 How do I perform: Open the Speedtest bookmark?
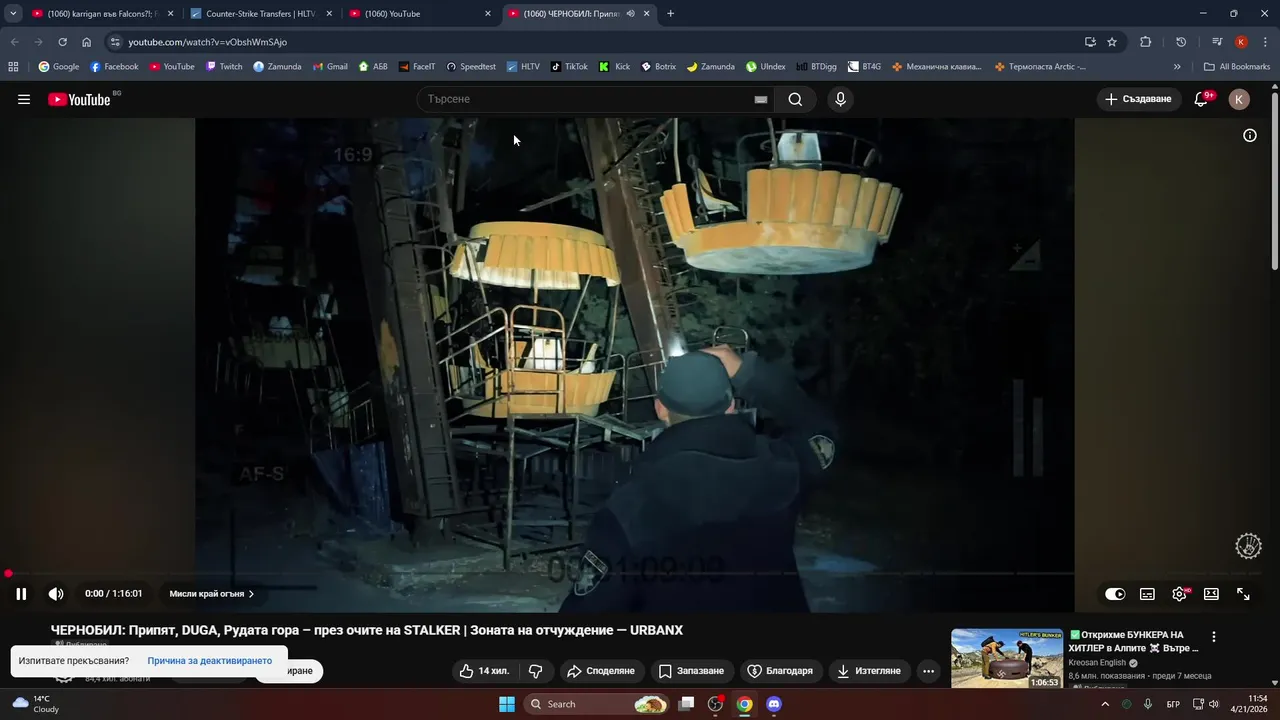click(470, 67)
